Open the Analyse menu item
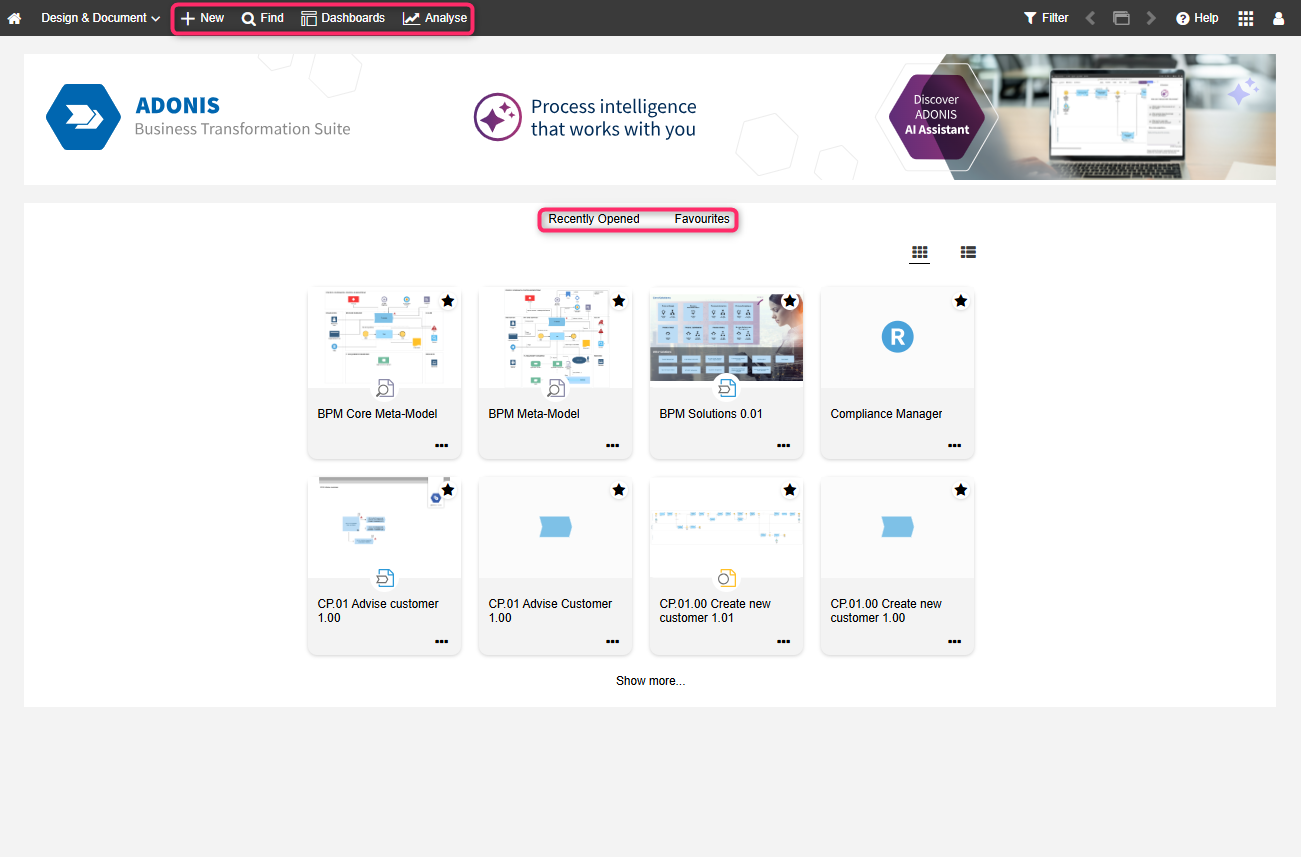Image resolution: width=1302 pixels, height=858 pixels. tap(435, 18)
